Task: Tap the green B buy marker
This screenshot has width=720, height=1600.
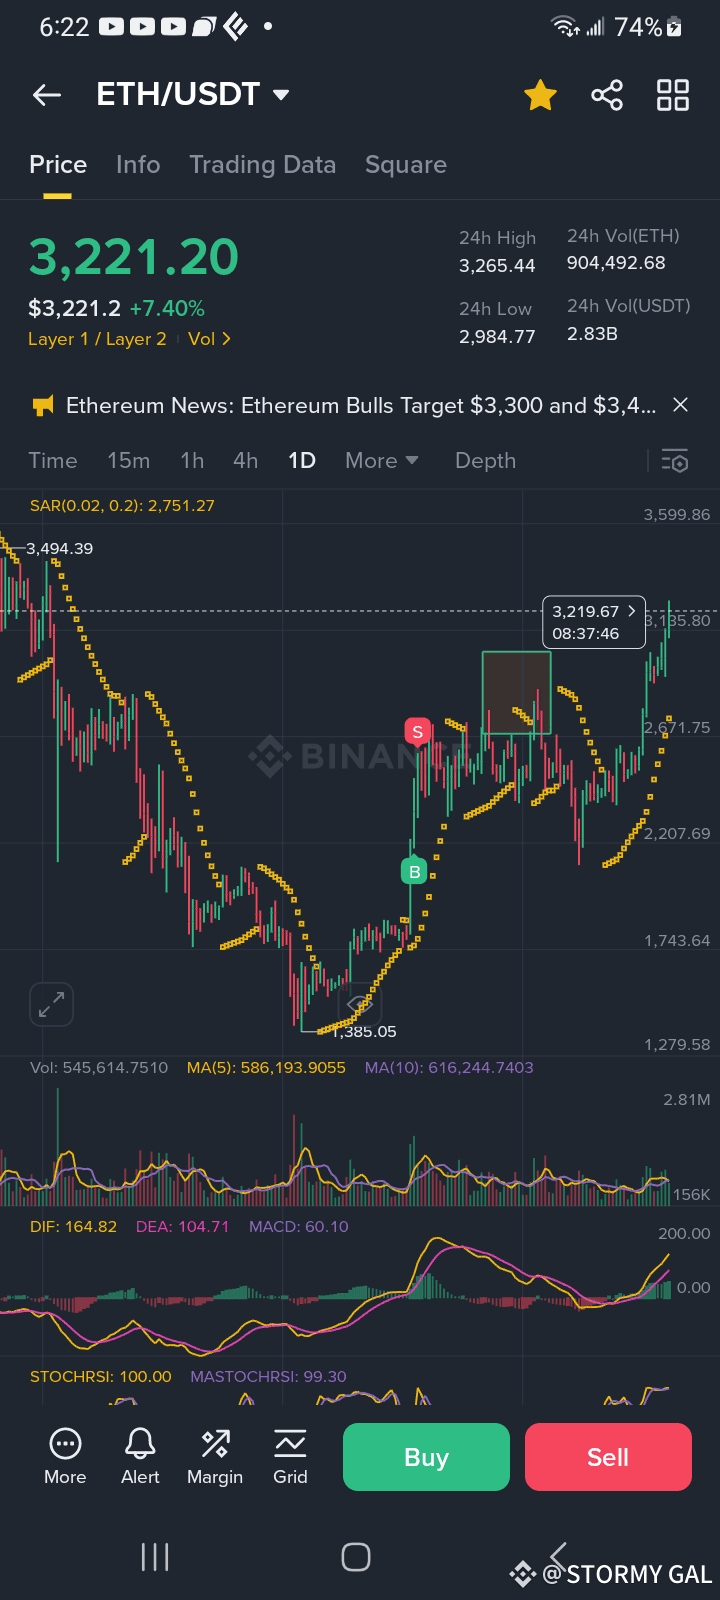Action: pyautogui.click(x=414, y=871)
